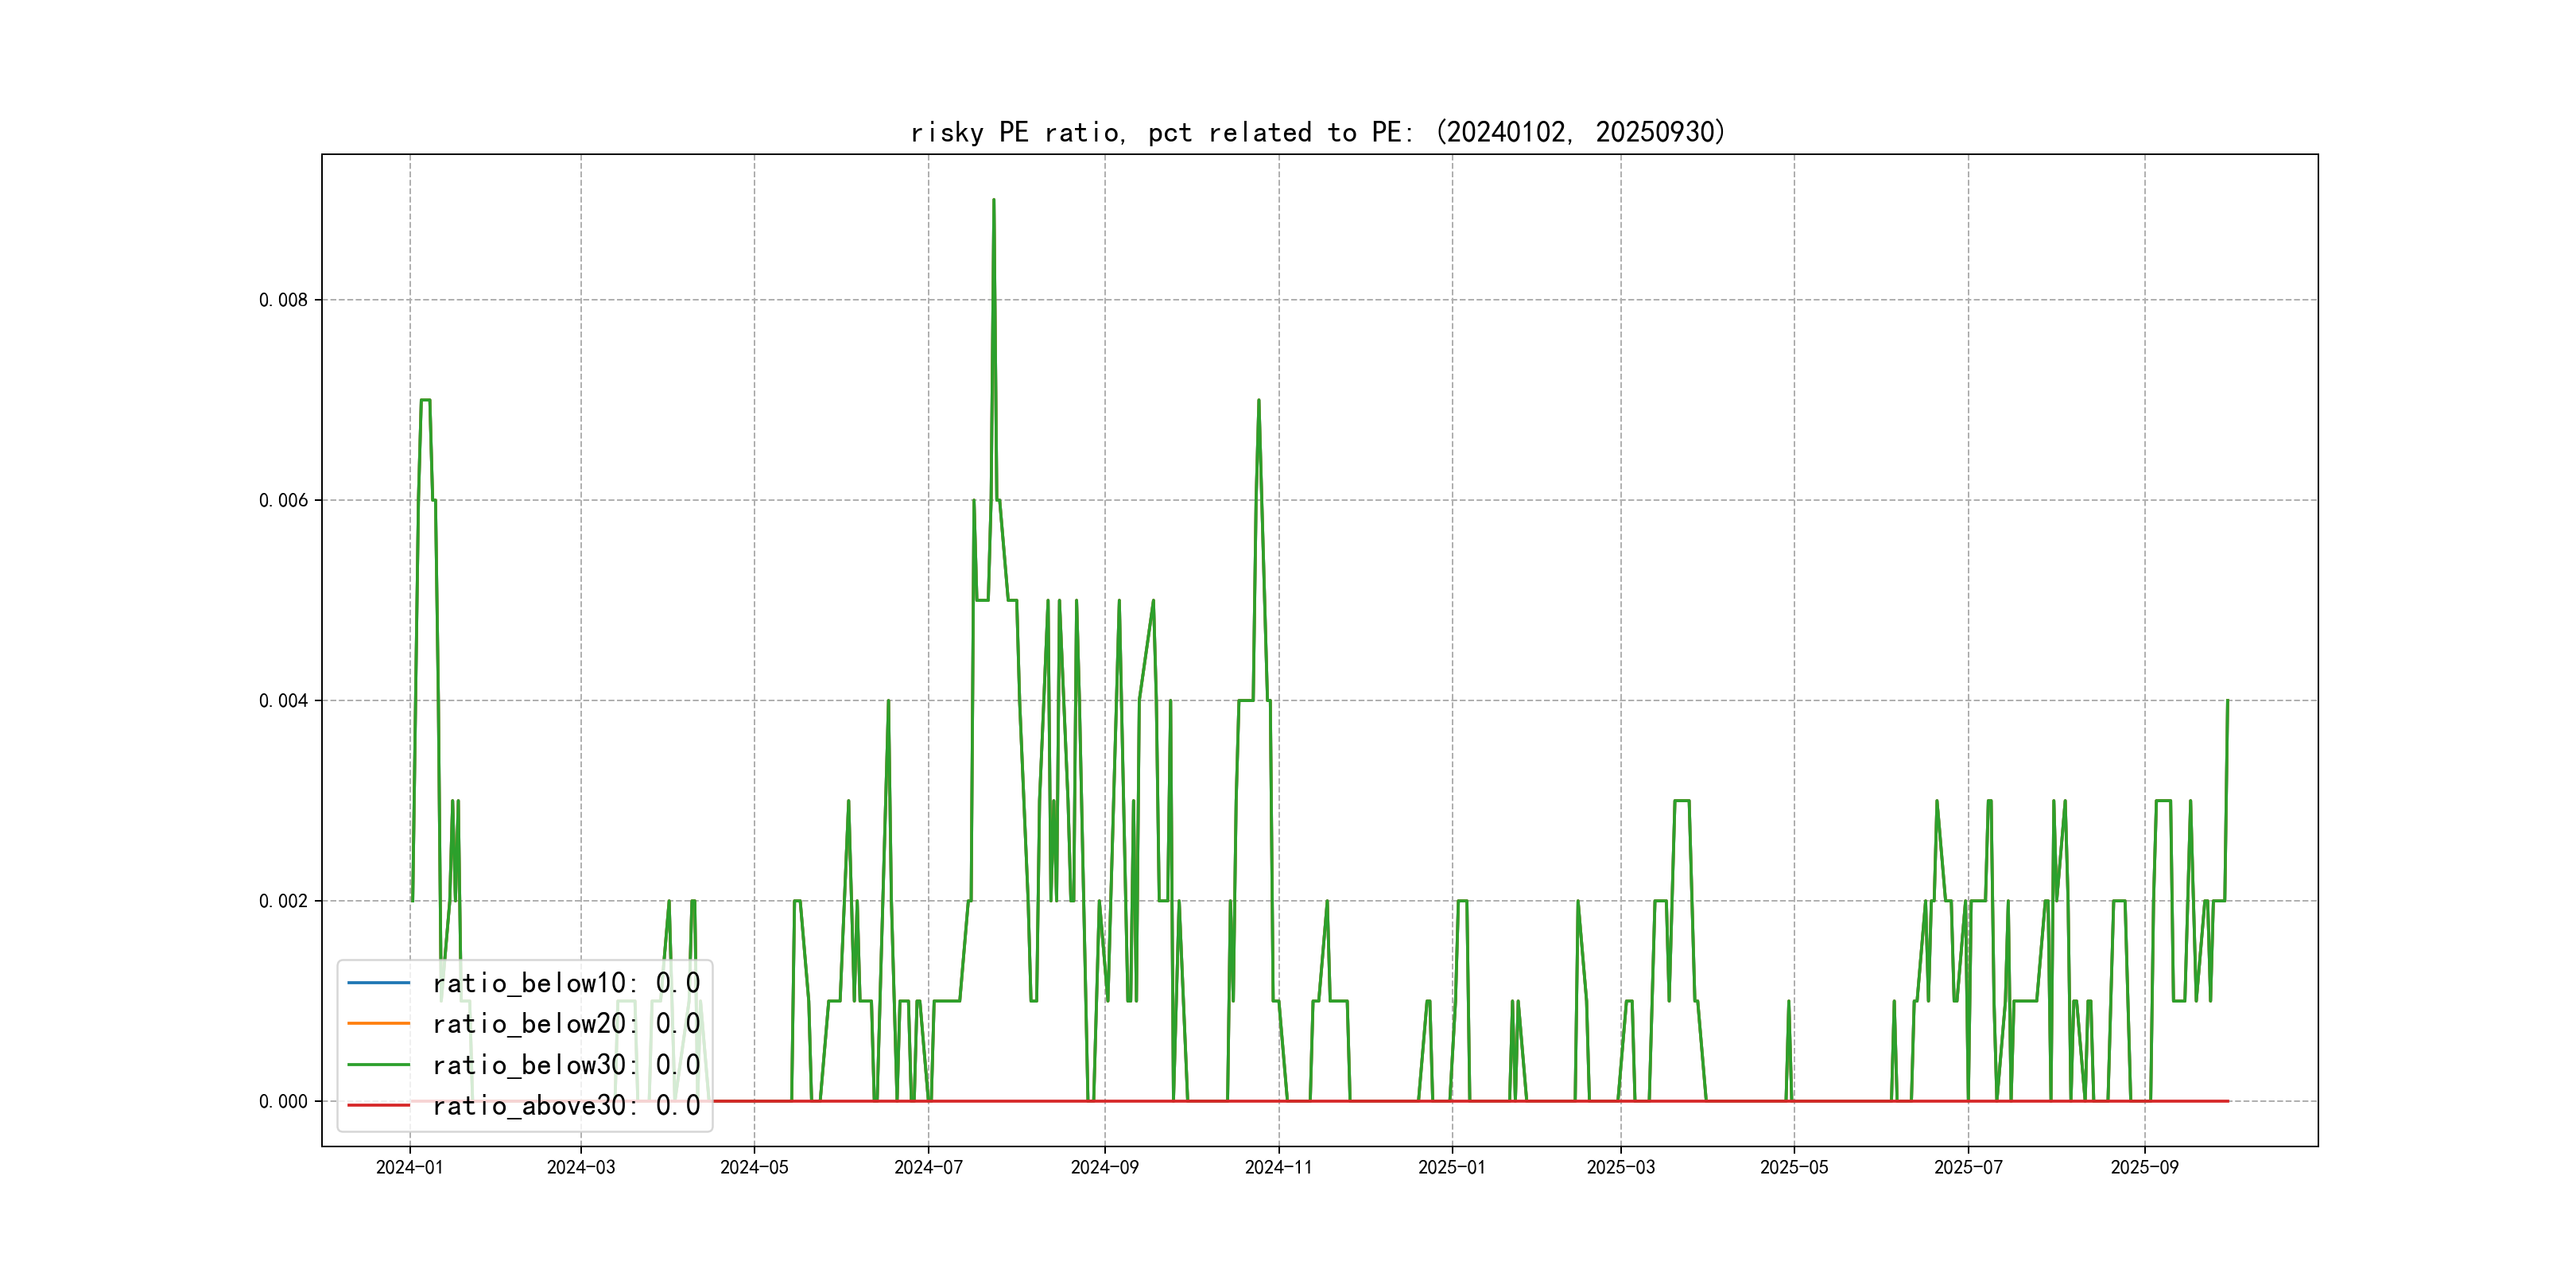Click the 2024-01 x-axis tick label
This screenshot has width=2576, height=1288.
pyautogui.click(x=409, y=1168)
